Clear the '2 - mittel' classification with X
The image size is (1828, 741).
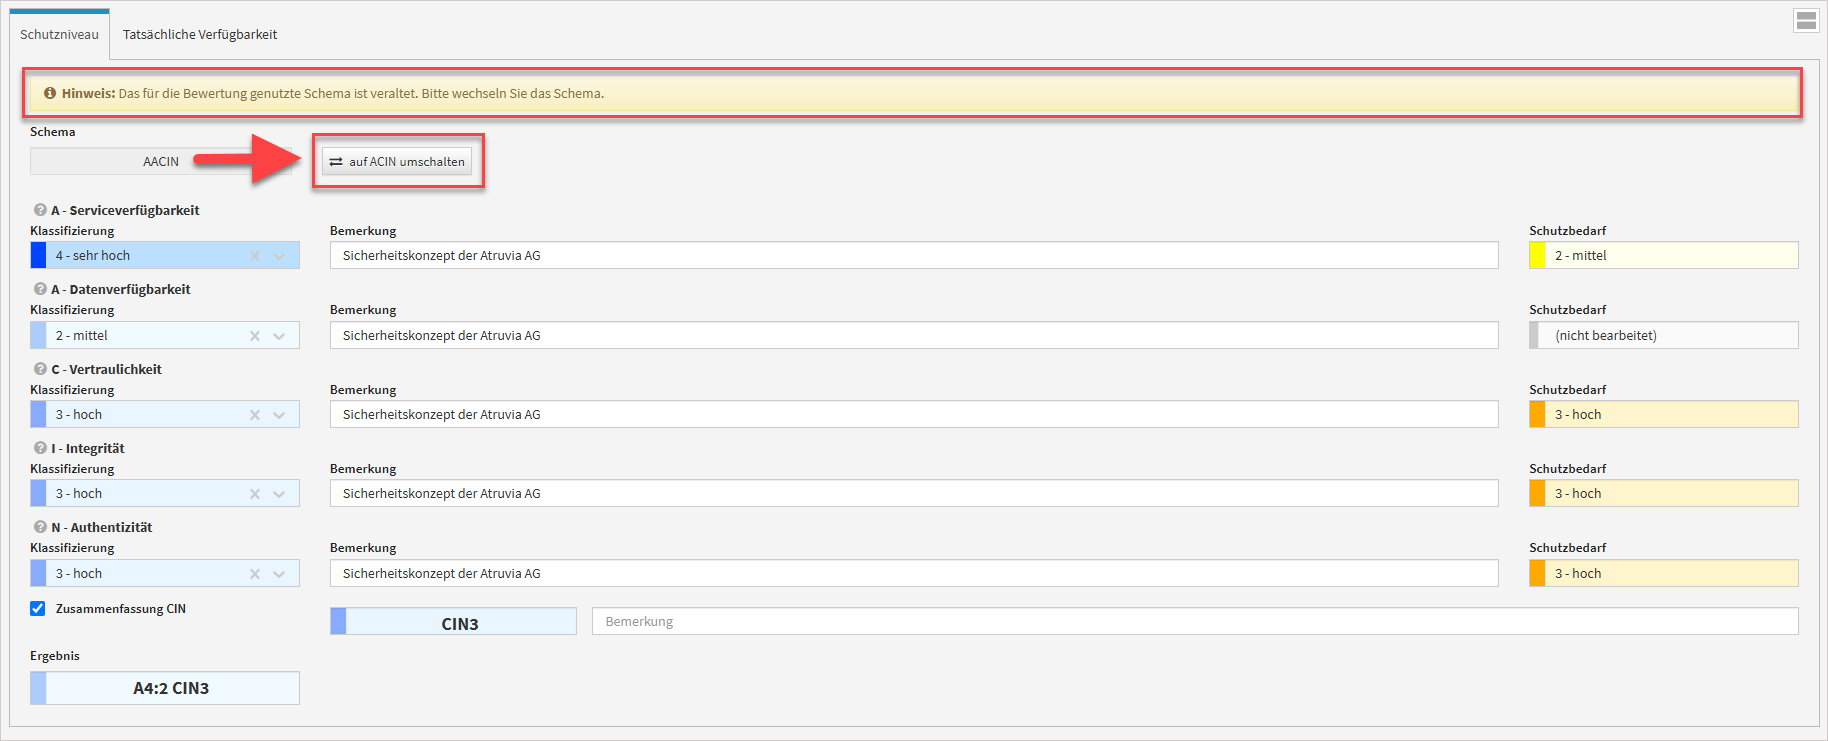(x=255, y=336)
